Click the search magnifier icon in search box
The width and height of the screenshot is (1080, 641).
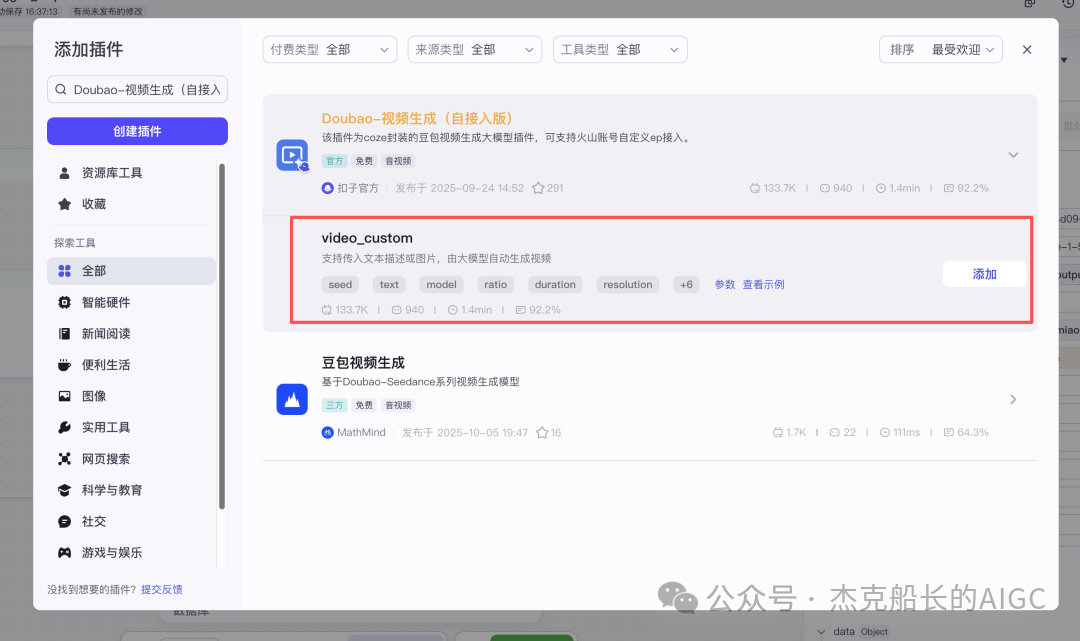(61, 90)
